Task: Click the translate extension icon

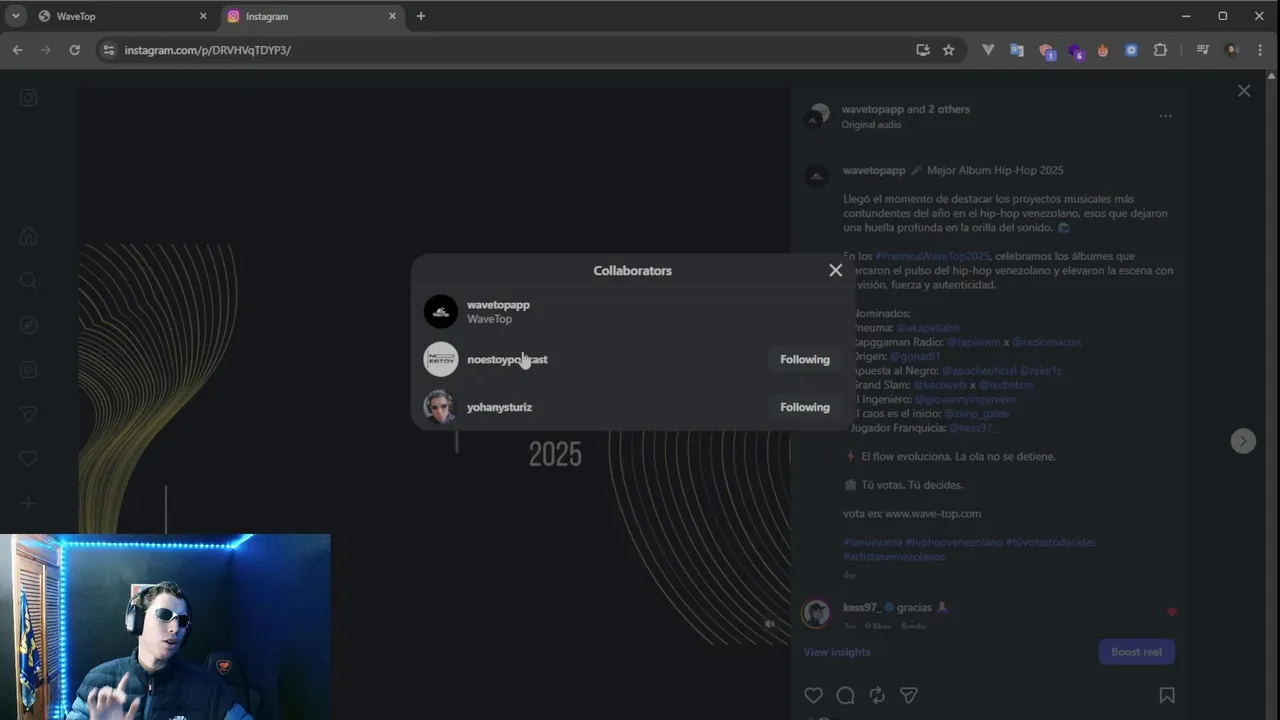Action: [1017, 50]
